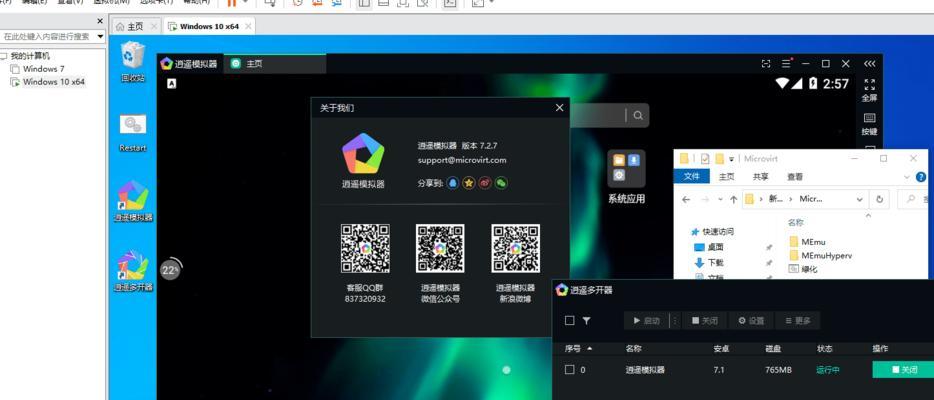Sort by 序号 column arrow in 逍遥多开器

tap(590, 348)
